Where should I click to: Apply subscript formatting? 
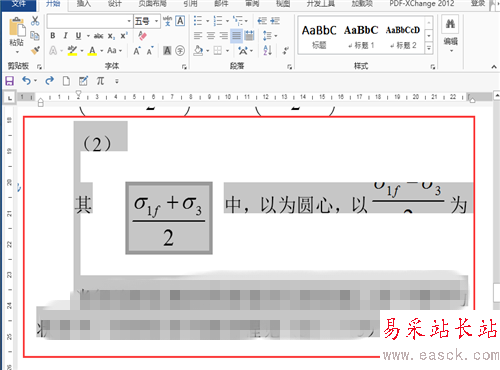tap(111, 36)
